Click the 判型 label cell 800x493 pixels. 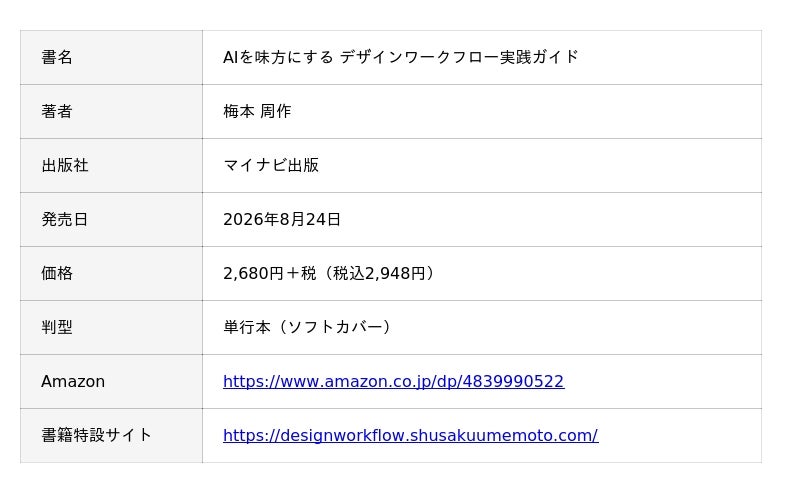[111, 328]
